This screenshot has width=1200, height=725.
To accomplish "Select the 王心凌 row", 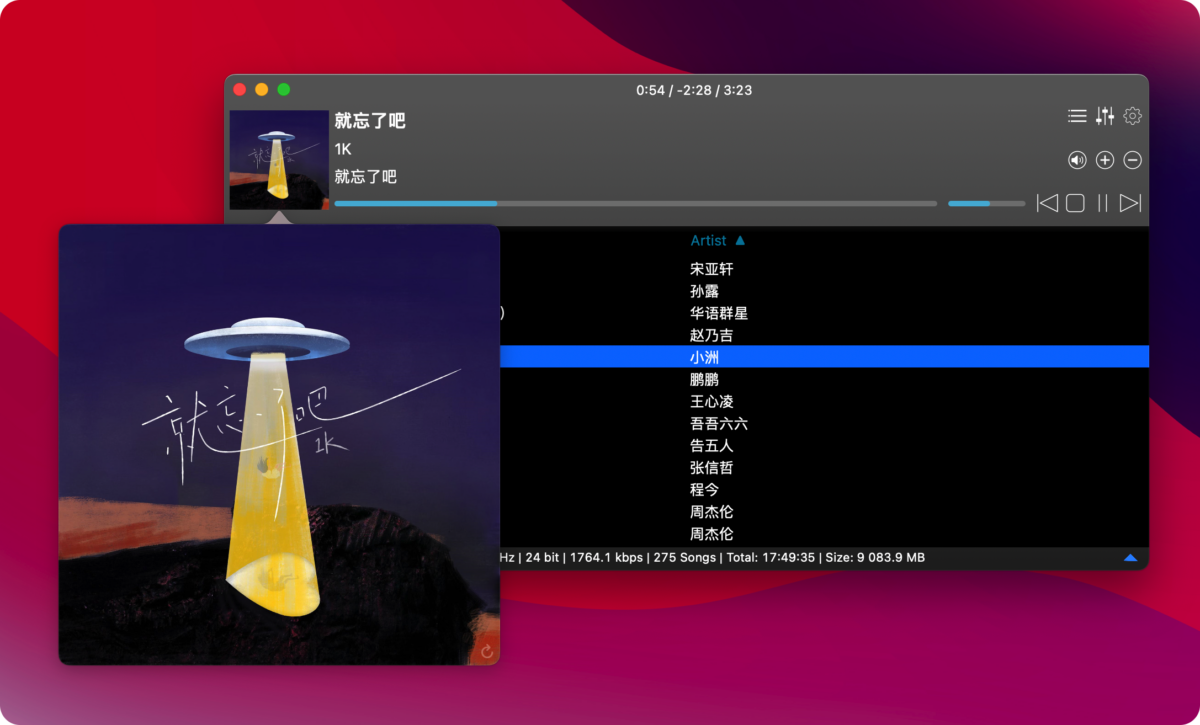I will point(824,401).
